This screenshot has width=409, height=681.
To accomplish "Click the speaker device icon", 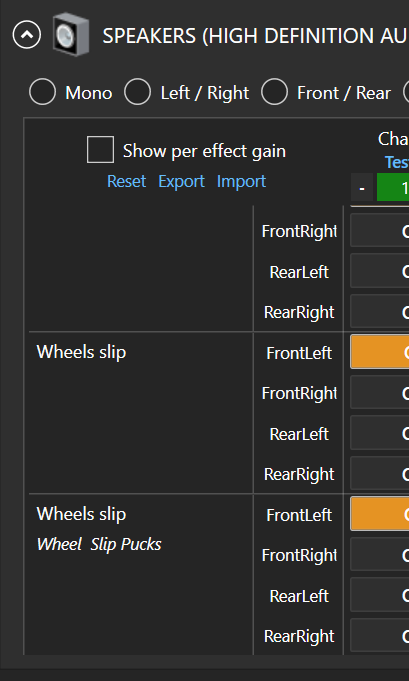I will click(71, 35).
